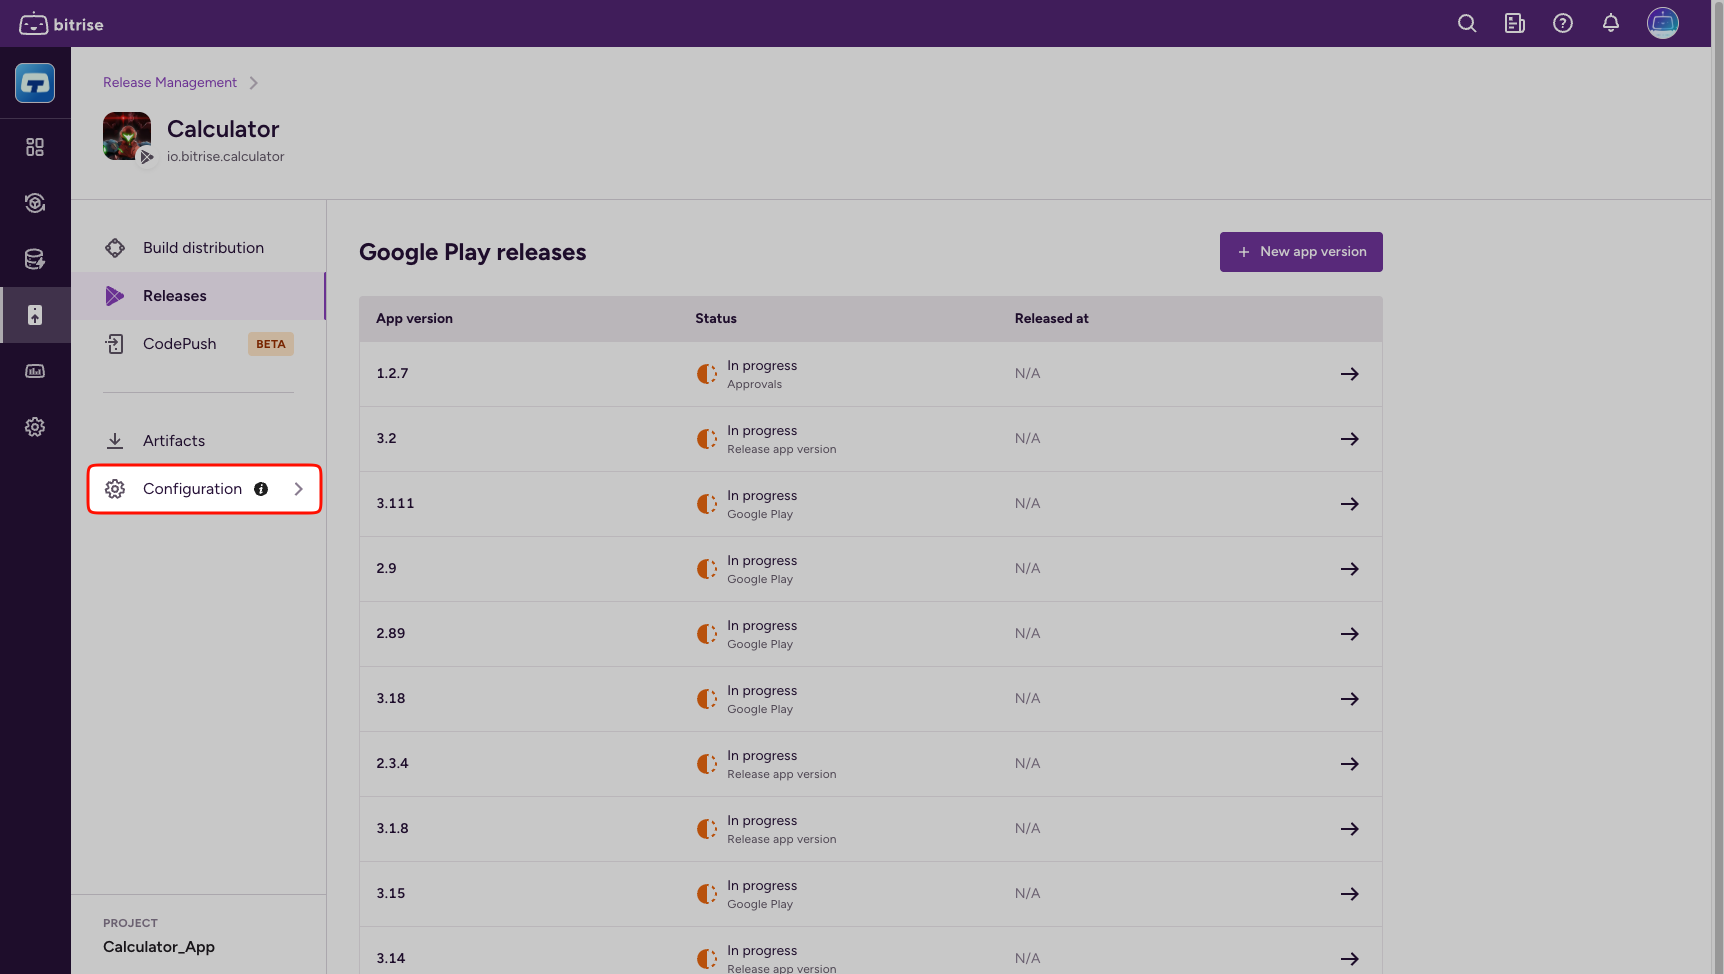Open Artifacts in side menu

[173, 441]
